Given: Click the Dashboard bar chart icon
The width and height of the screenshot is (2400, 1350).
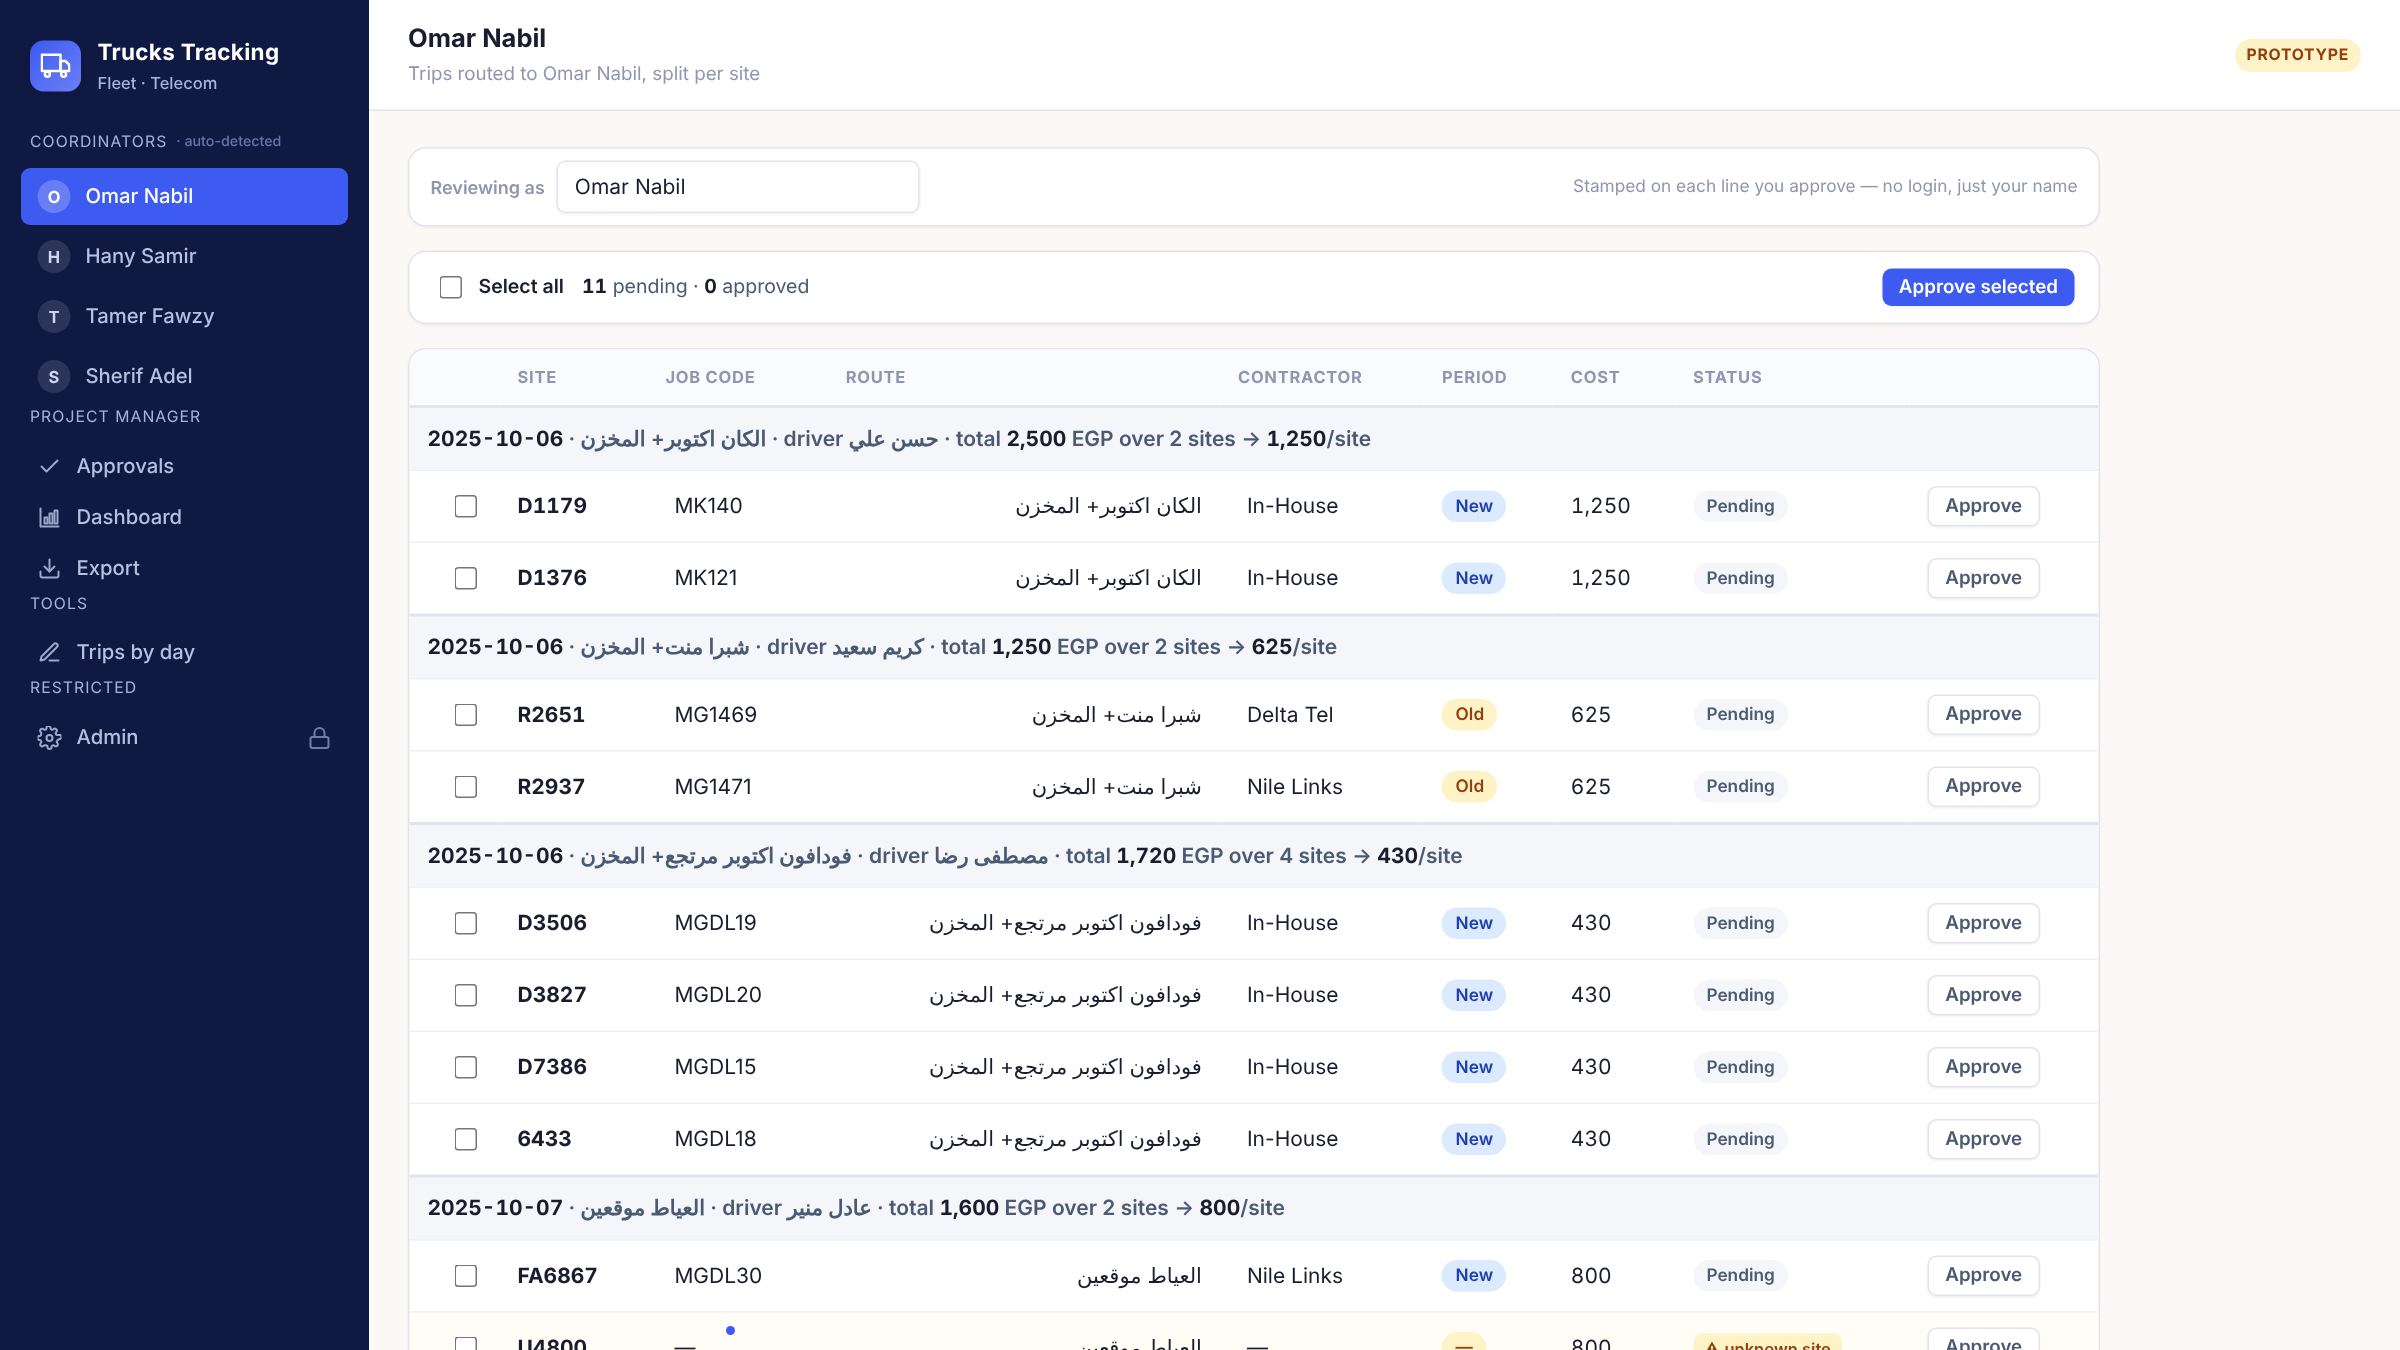Looking at the screenshot, I should point(49,517).
